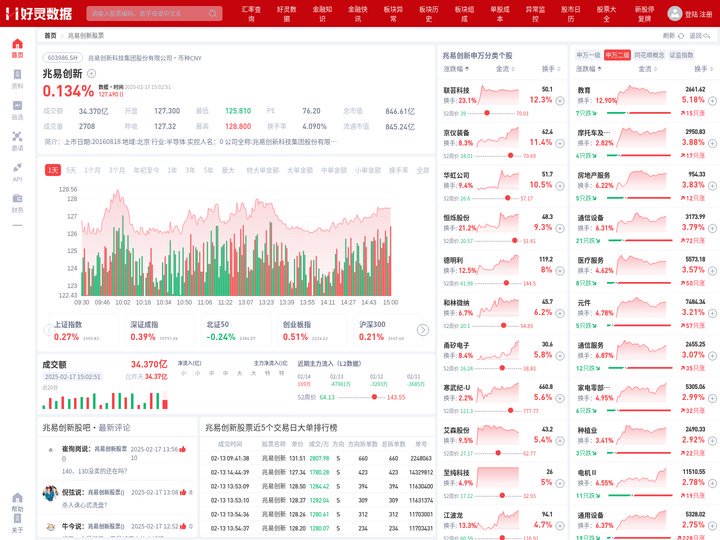
Task: Switch to 申万一级 tab
Action: click(x=588, y=55)
